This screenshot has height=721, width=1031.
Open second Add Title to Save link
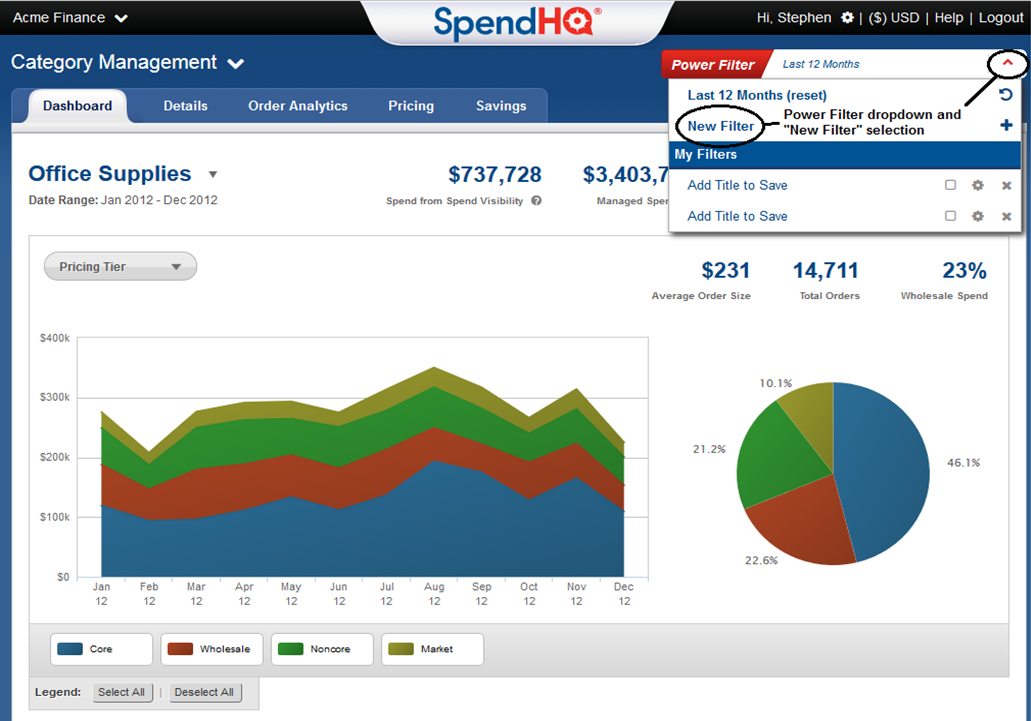point(737,216)
